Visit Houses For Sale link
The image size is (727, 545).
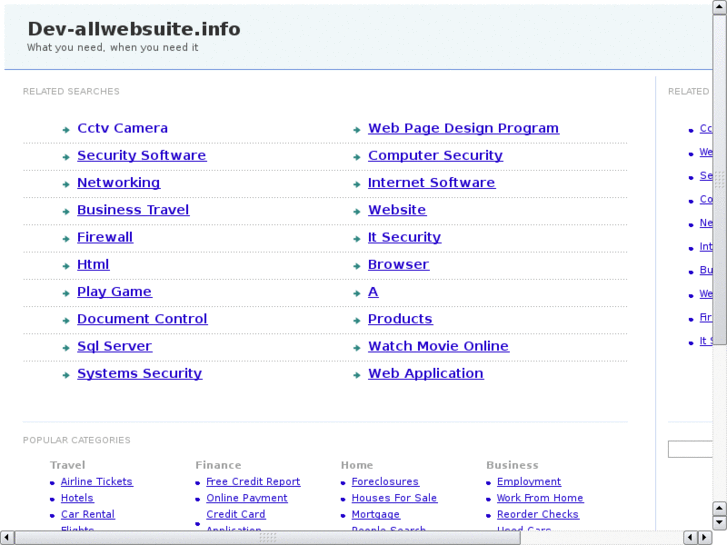[x=394, y=498]
